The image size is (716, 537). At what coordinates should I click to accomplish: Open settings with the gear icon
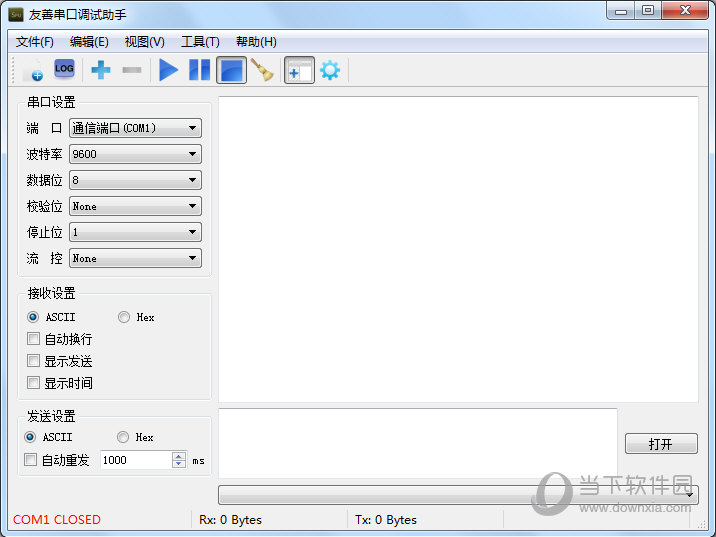point(330,70)
